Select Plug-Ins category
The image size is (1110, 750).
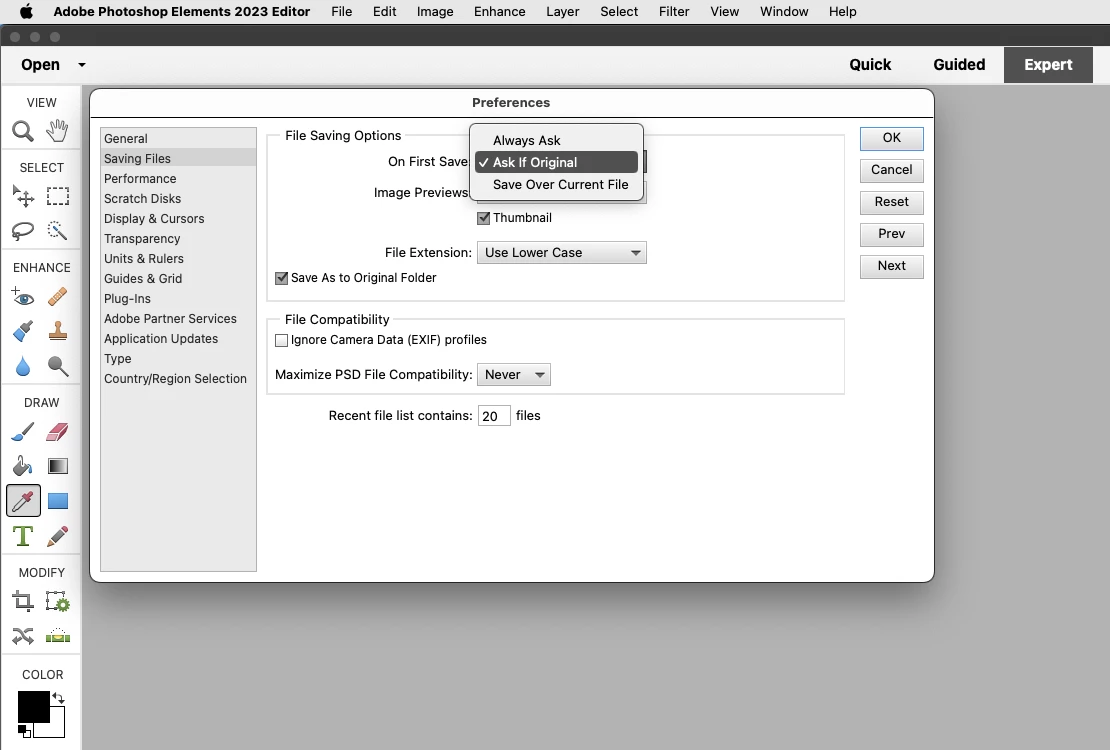(178, 299)
